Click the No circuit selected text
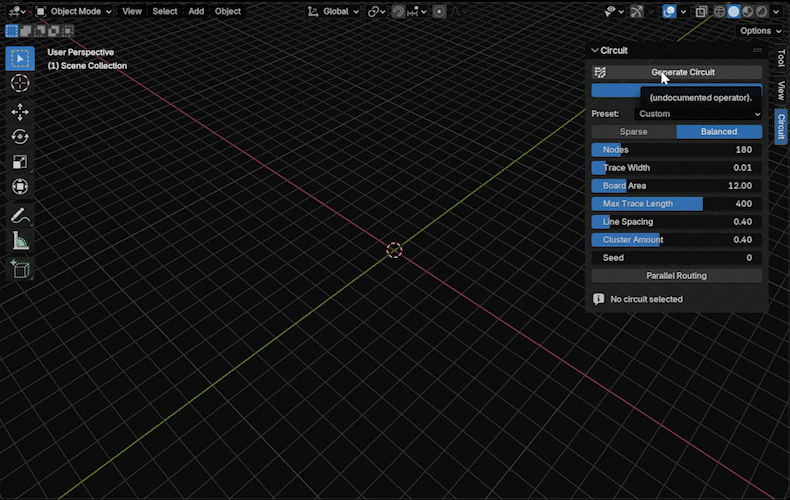This screenshot has height=500, width=790. coord(646,299)
